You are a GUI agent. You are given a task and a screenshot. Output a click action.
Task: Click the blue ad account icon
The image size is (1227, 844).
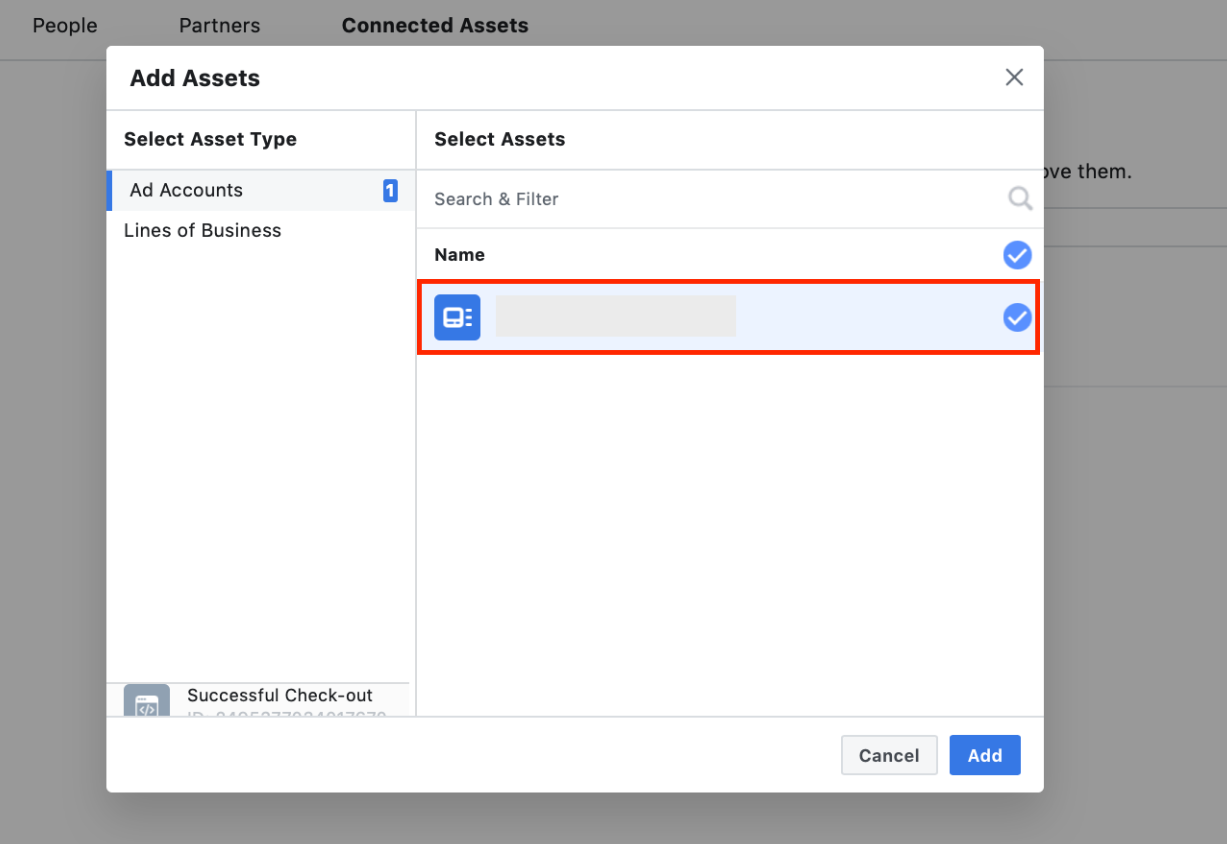457,317
